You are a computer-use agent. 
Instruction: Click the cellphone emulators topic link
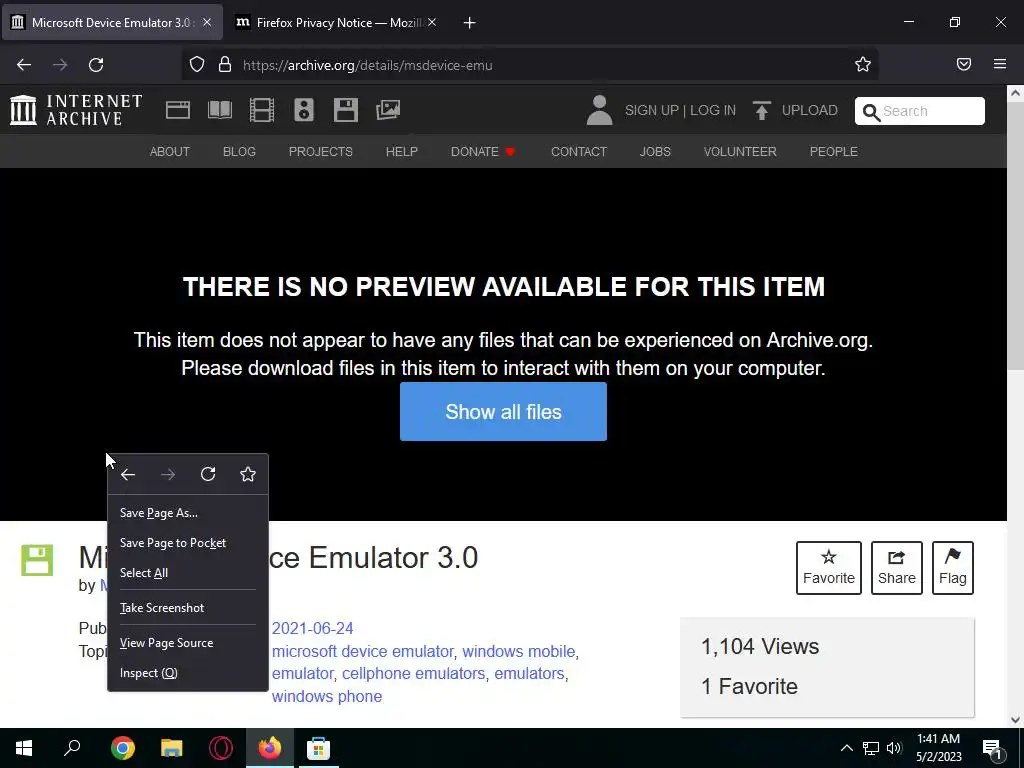(413, 673)
